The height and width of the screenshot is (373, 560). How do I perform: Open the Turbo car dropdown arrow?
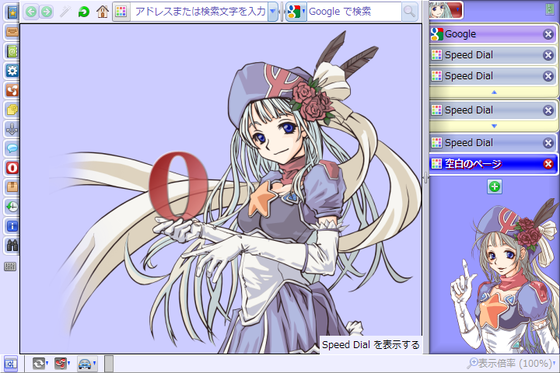pos(95,363)
